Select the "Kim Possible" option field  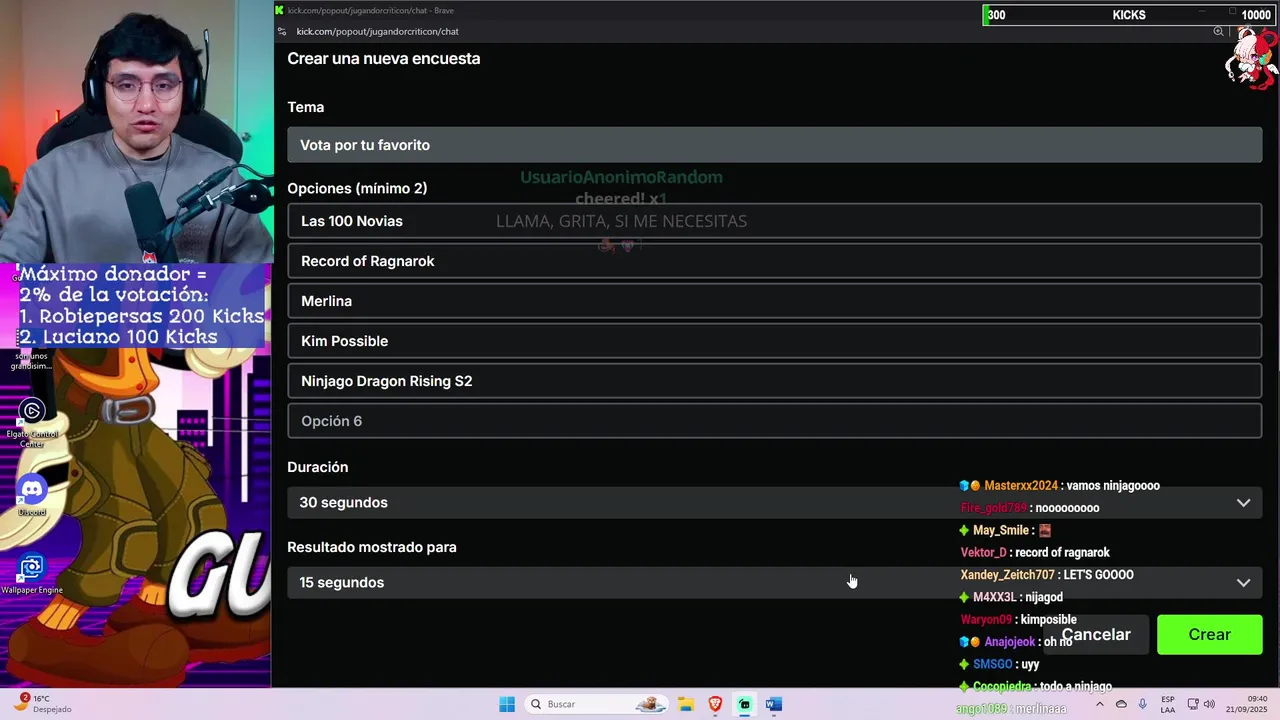pyautogui.click(x=774, y=341)
